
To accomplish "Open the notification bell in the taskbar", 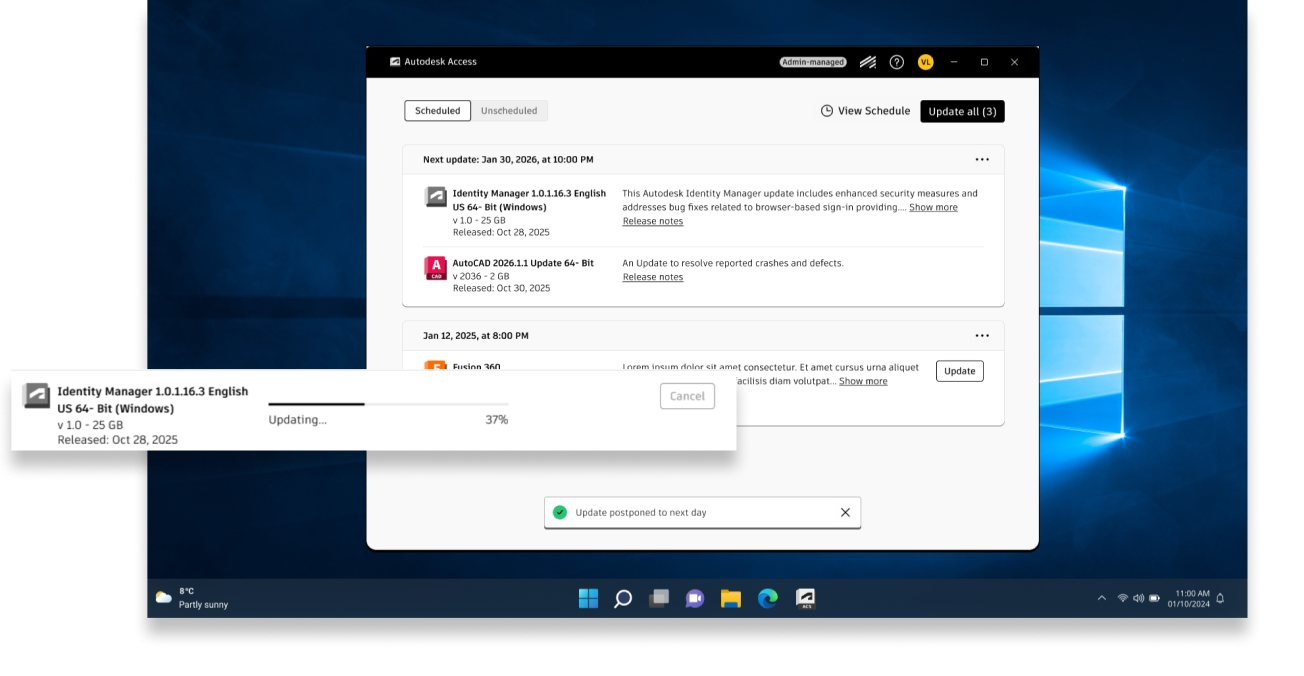I will click(x=1220, y=598).
